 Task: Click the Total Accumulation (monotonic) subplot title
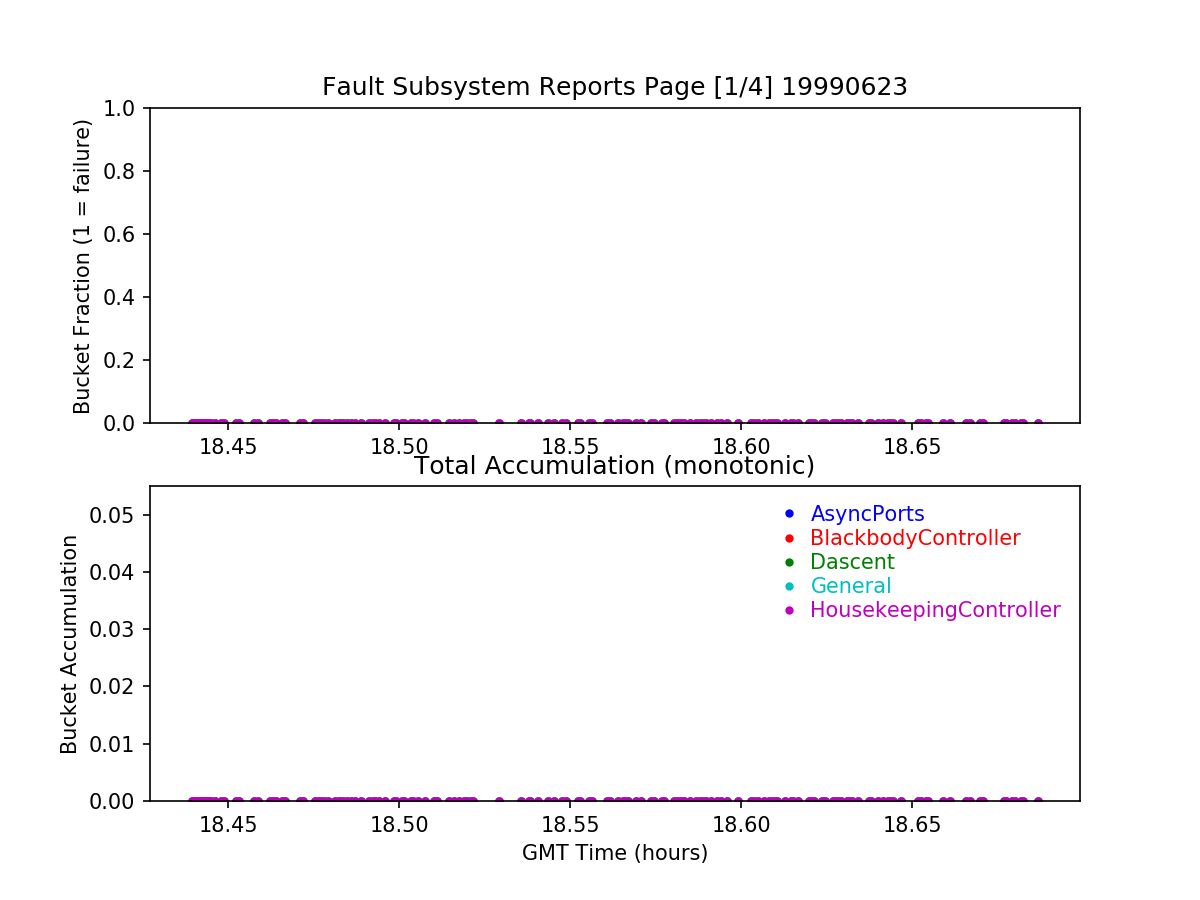tap(614, 466)
